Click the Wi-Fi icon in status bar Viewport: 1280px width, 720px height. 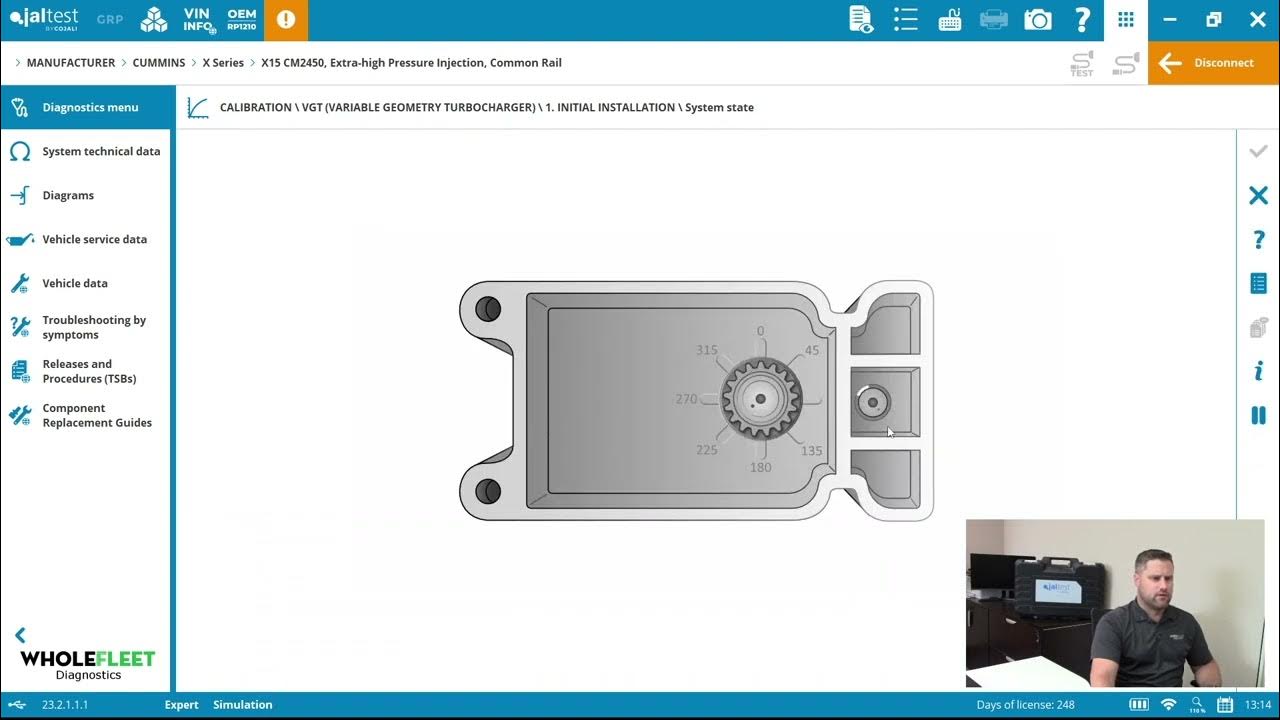(x=1168, y=705)
